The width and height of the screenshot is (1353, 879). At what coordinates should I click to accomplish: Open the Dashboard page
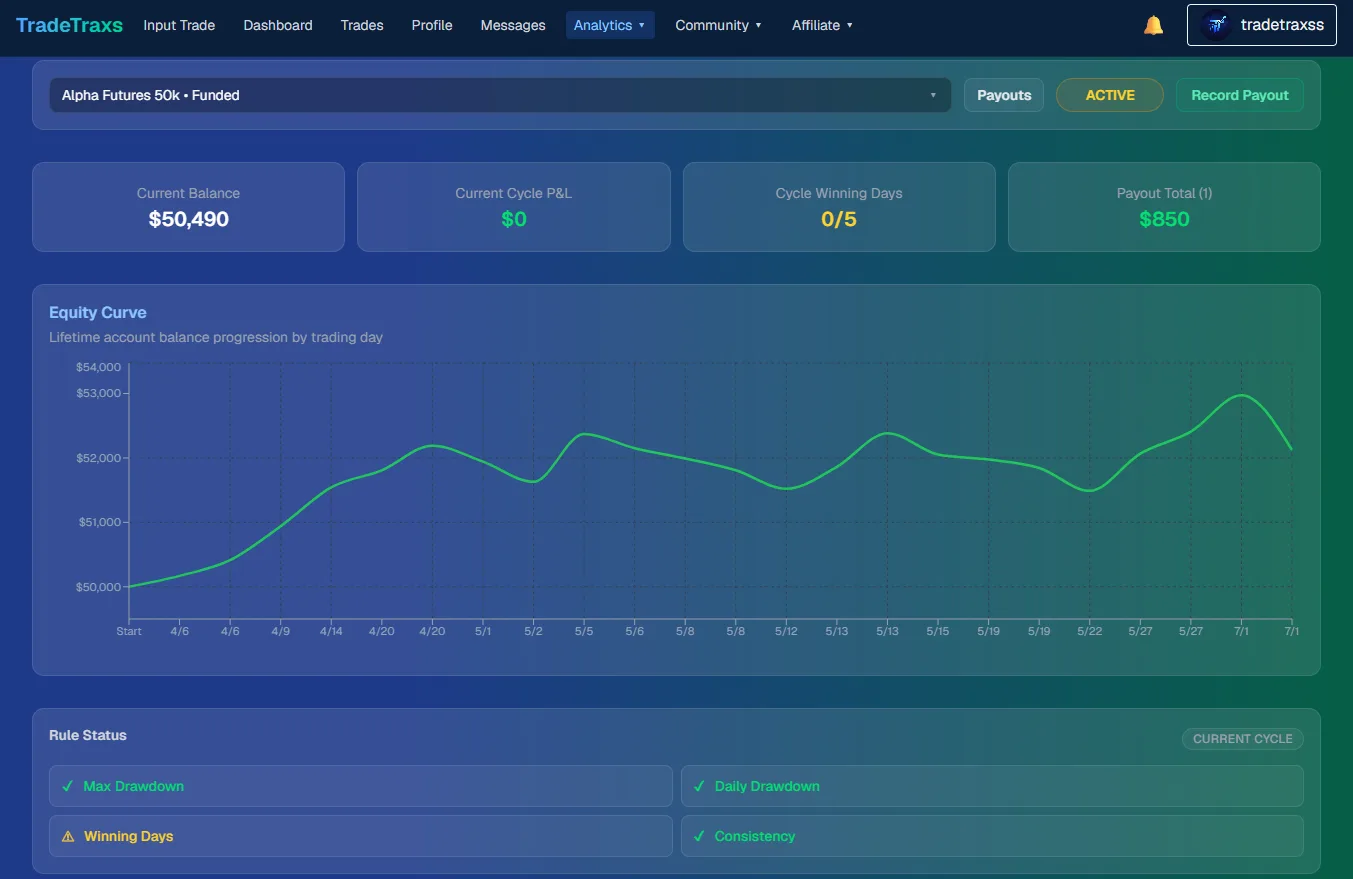[x=278, y=25]
